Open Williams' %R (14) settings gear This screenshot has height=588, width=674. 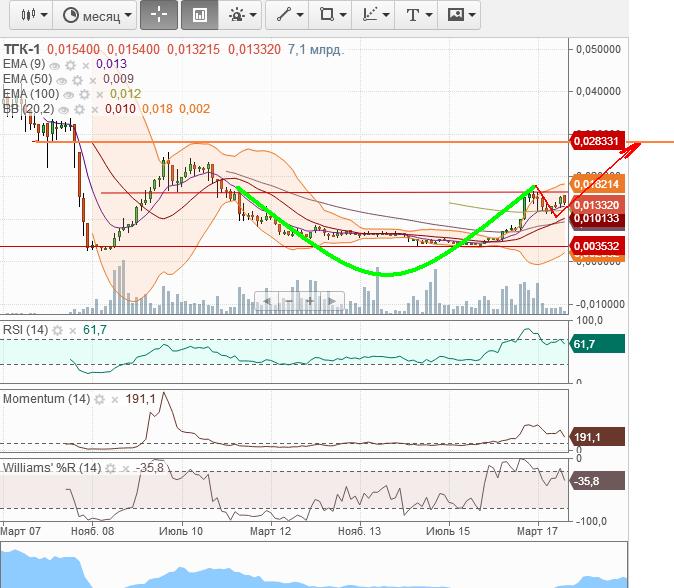click(110, 468)
